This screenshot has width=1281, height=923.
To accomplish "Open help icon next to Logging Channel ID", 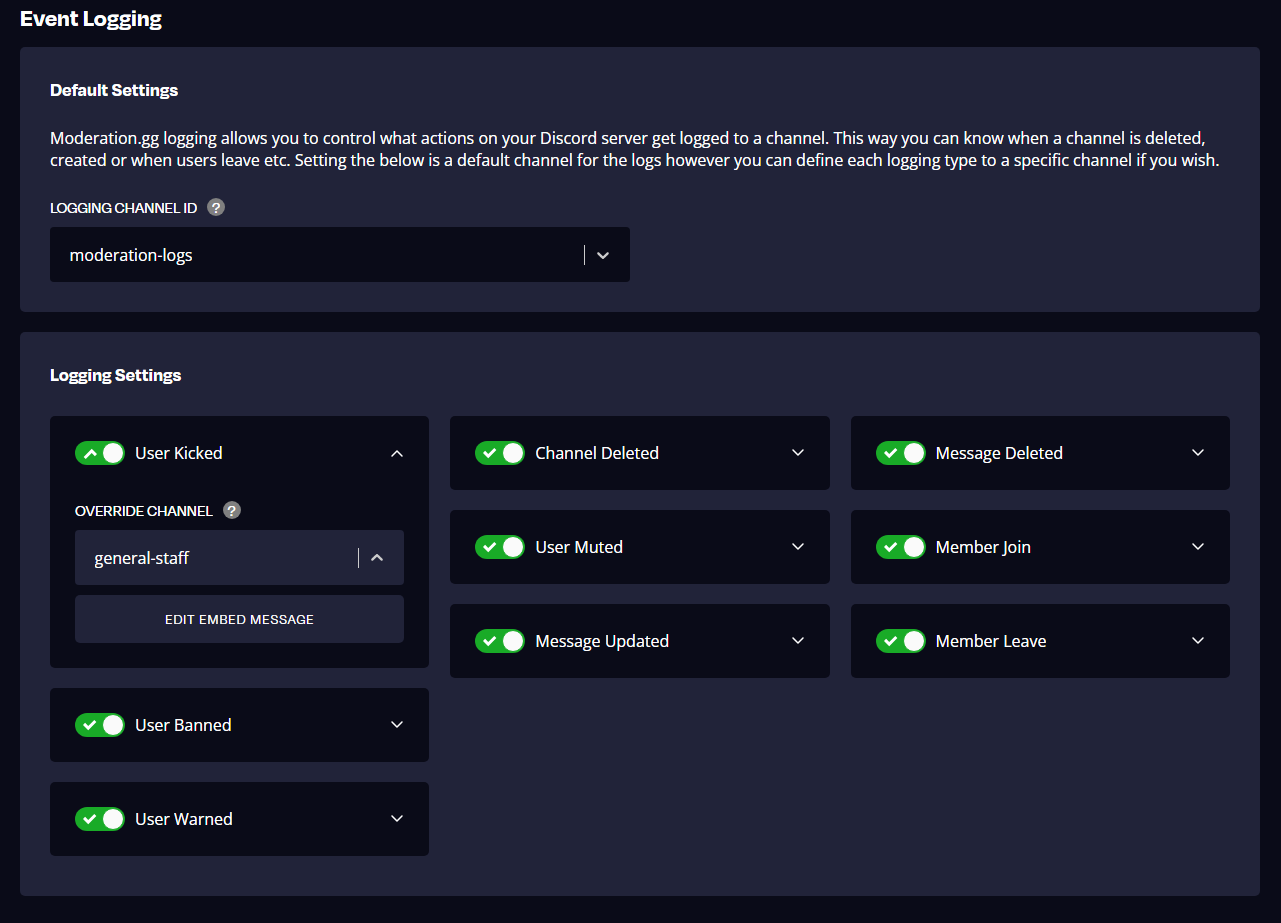I will 215,208.
